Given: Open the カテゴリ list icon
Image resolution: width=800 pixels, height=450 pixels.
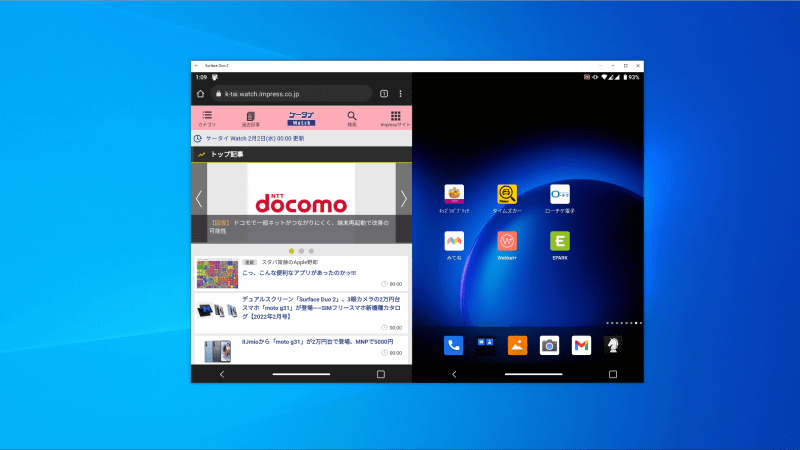Looking at the screenshot, I should click(207, 118).
